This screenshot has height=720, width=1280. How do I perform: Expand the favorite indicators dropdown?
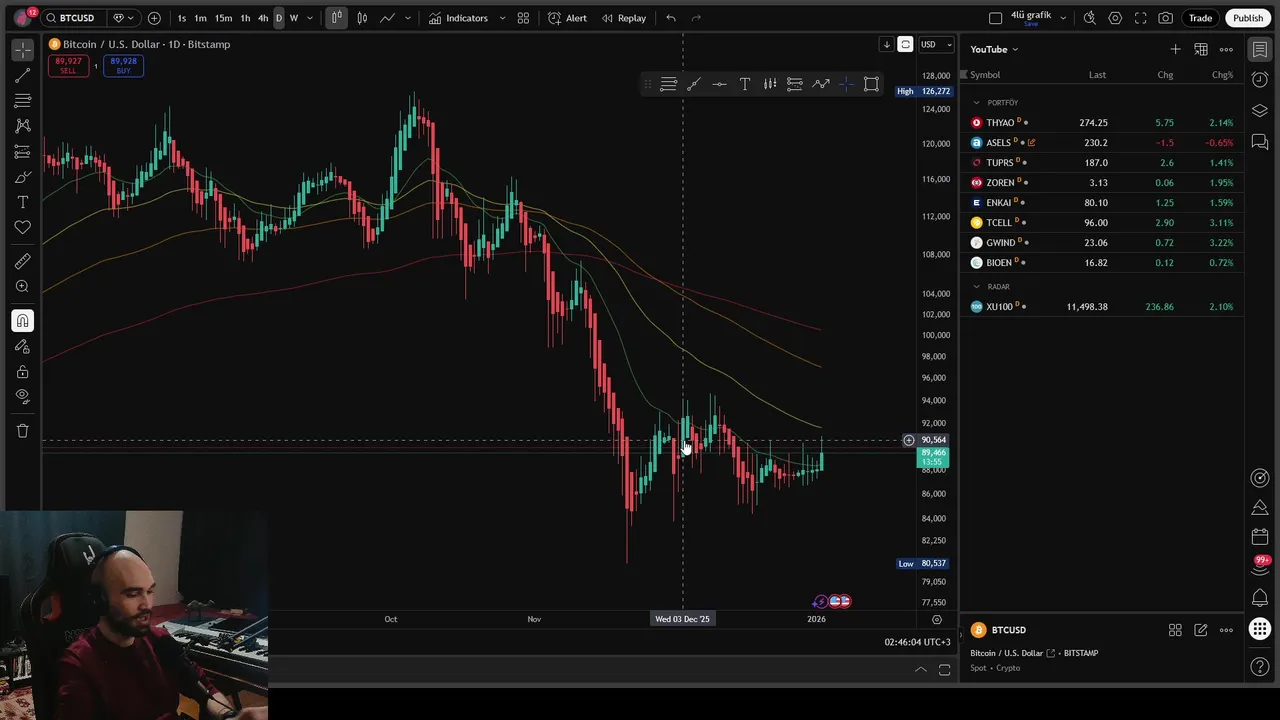(502, 18)
